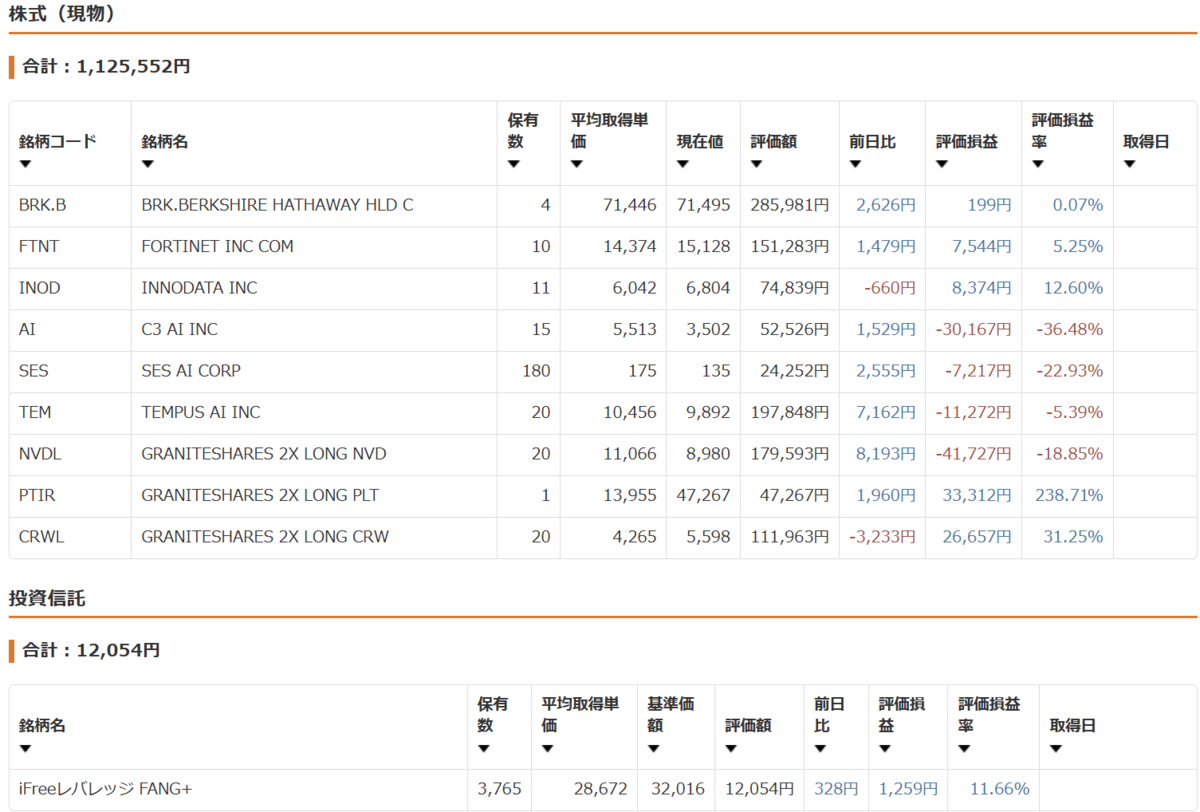The height and width of the screenshot is (812, 1200).
Task: Click SES holdings count 180
Action: pyautogui.click(x=536, y=371)
